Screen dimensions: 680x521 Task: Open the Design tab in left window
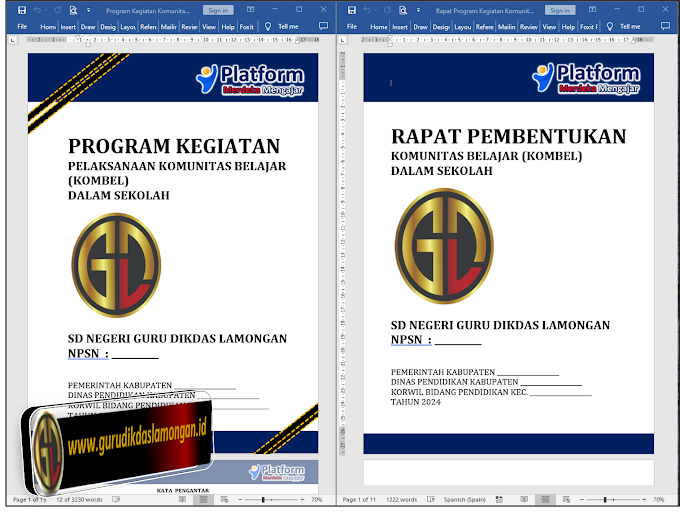[x=108, y=27]
